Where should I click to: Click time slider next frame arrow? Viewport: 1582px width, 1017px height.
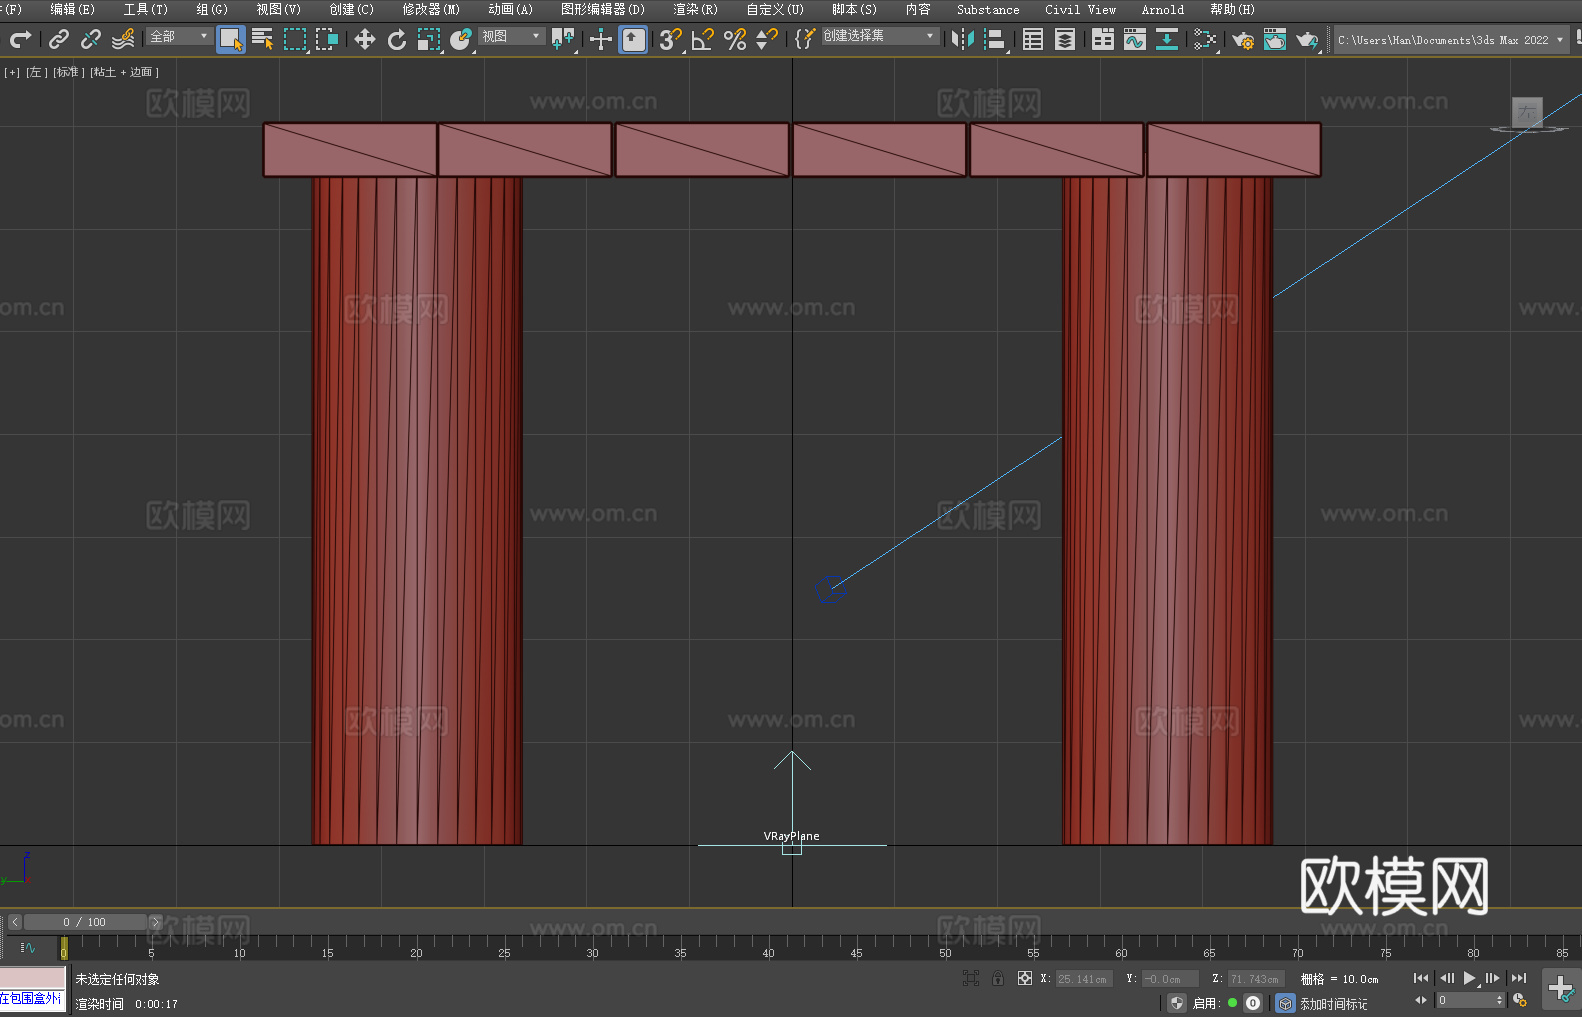[x=155, y=922]
